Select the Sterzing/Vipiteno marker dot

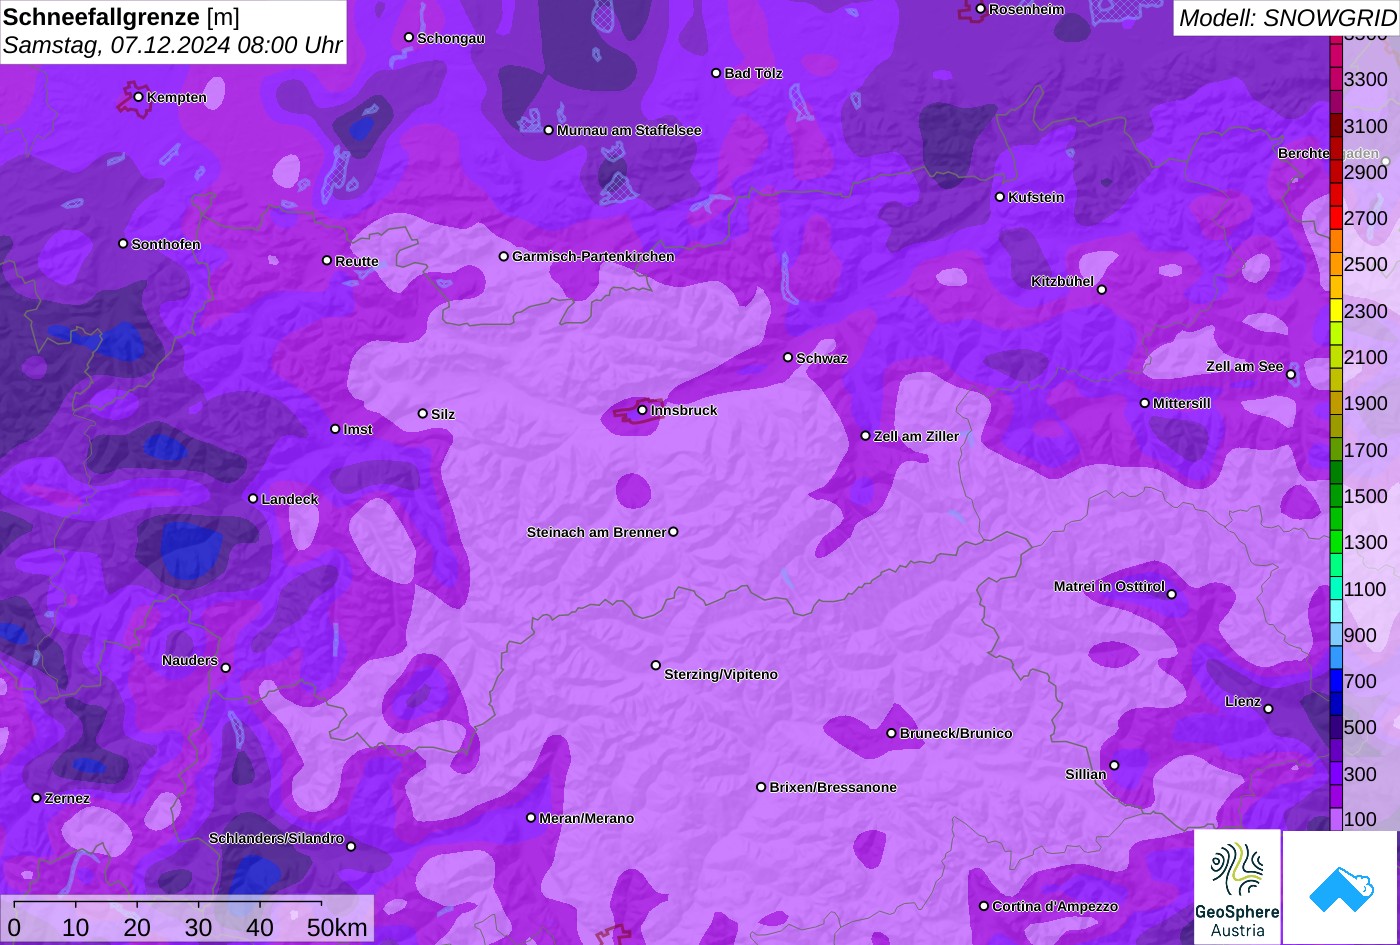656,665
